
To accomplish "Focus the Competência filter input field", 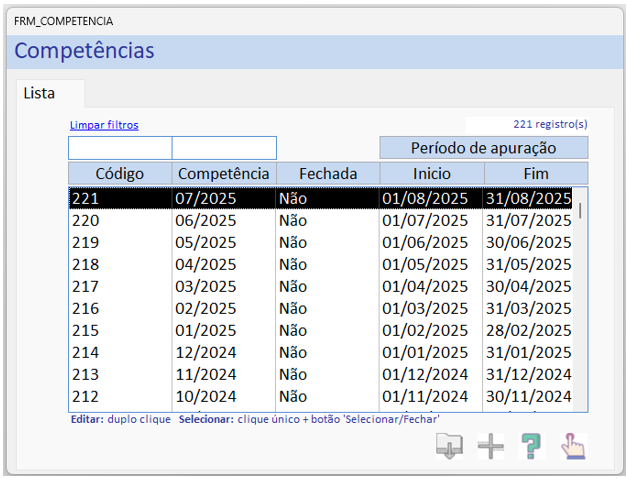I will (x=224, y=148).
